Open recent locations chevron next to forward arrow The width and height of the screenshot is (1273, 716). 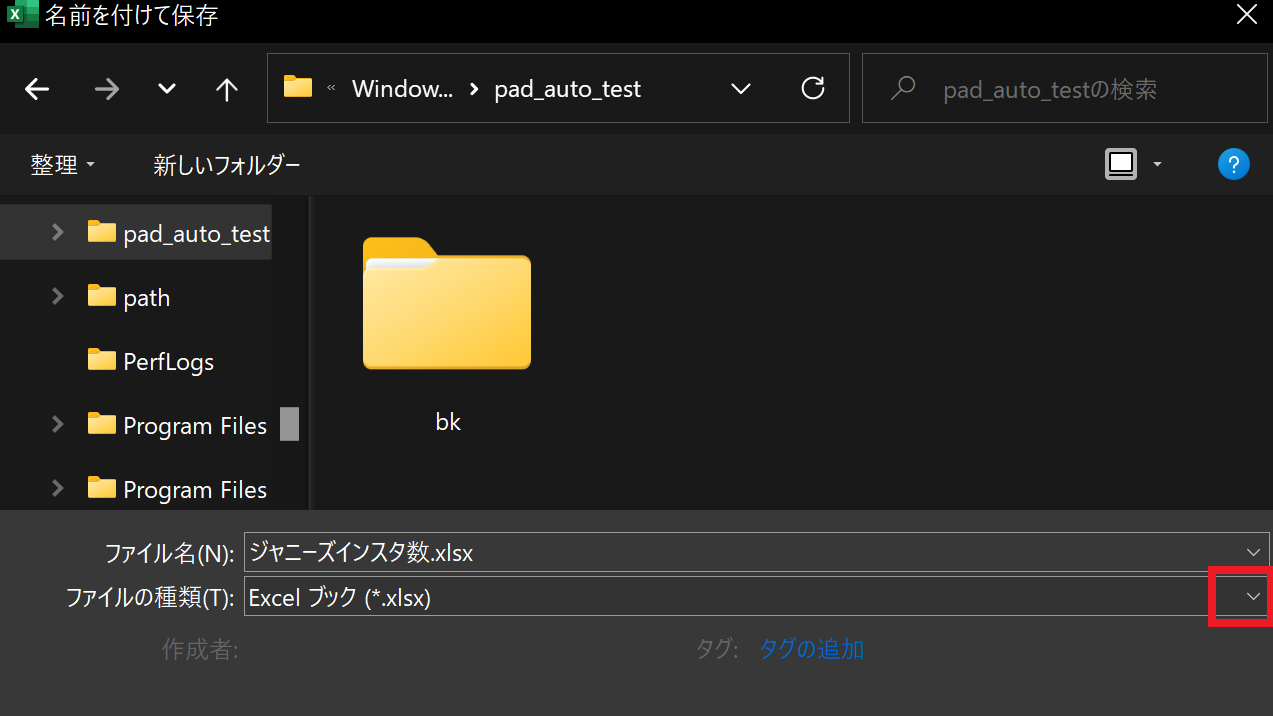coord(166,89)
